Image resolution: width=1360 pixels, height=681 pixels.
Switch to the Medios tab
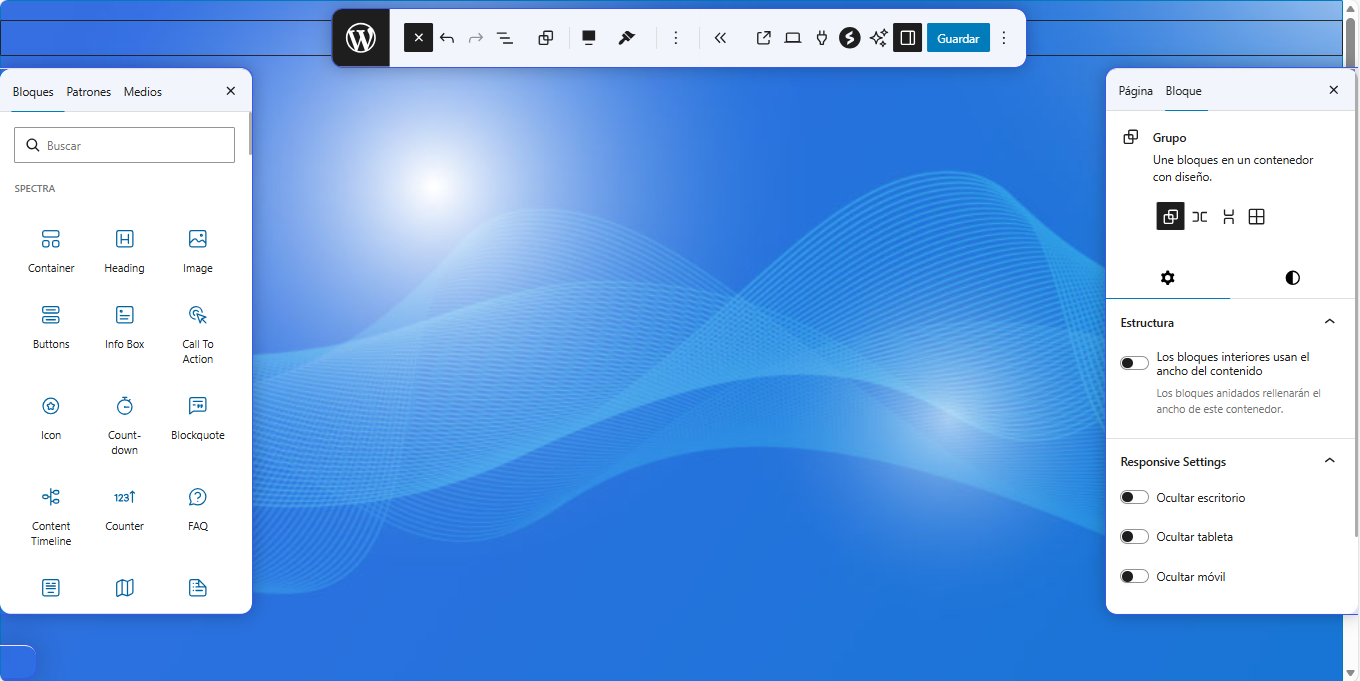pyautogui.click(x=143, y=92)
